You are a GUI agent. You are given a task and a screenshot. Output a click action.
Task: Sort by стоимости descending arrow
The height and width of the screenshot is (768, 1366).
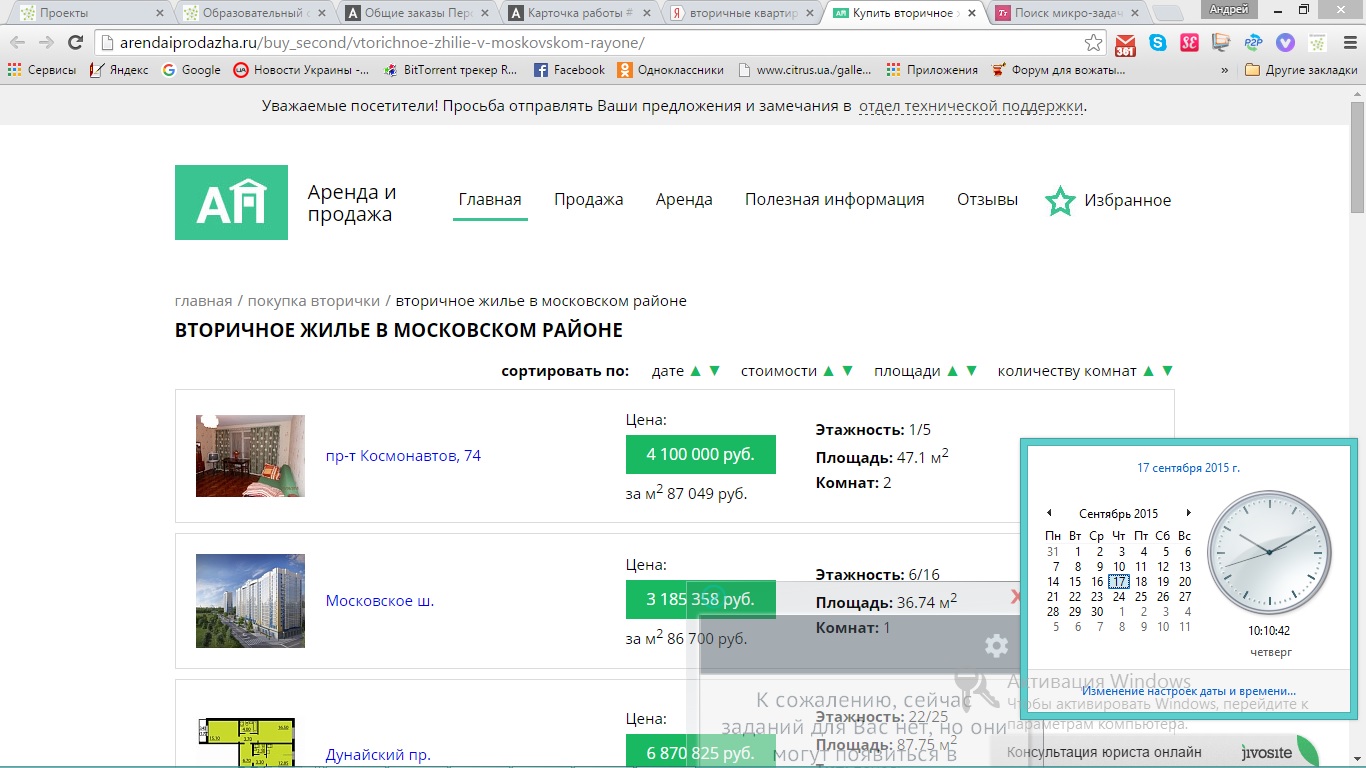(x=847, y=371)
